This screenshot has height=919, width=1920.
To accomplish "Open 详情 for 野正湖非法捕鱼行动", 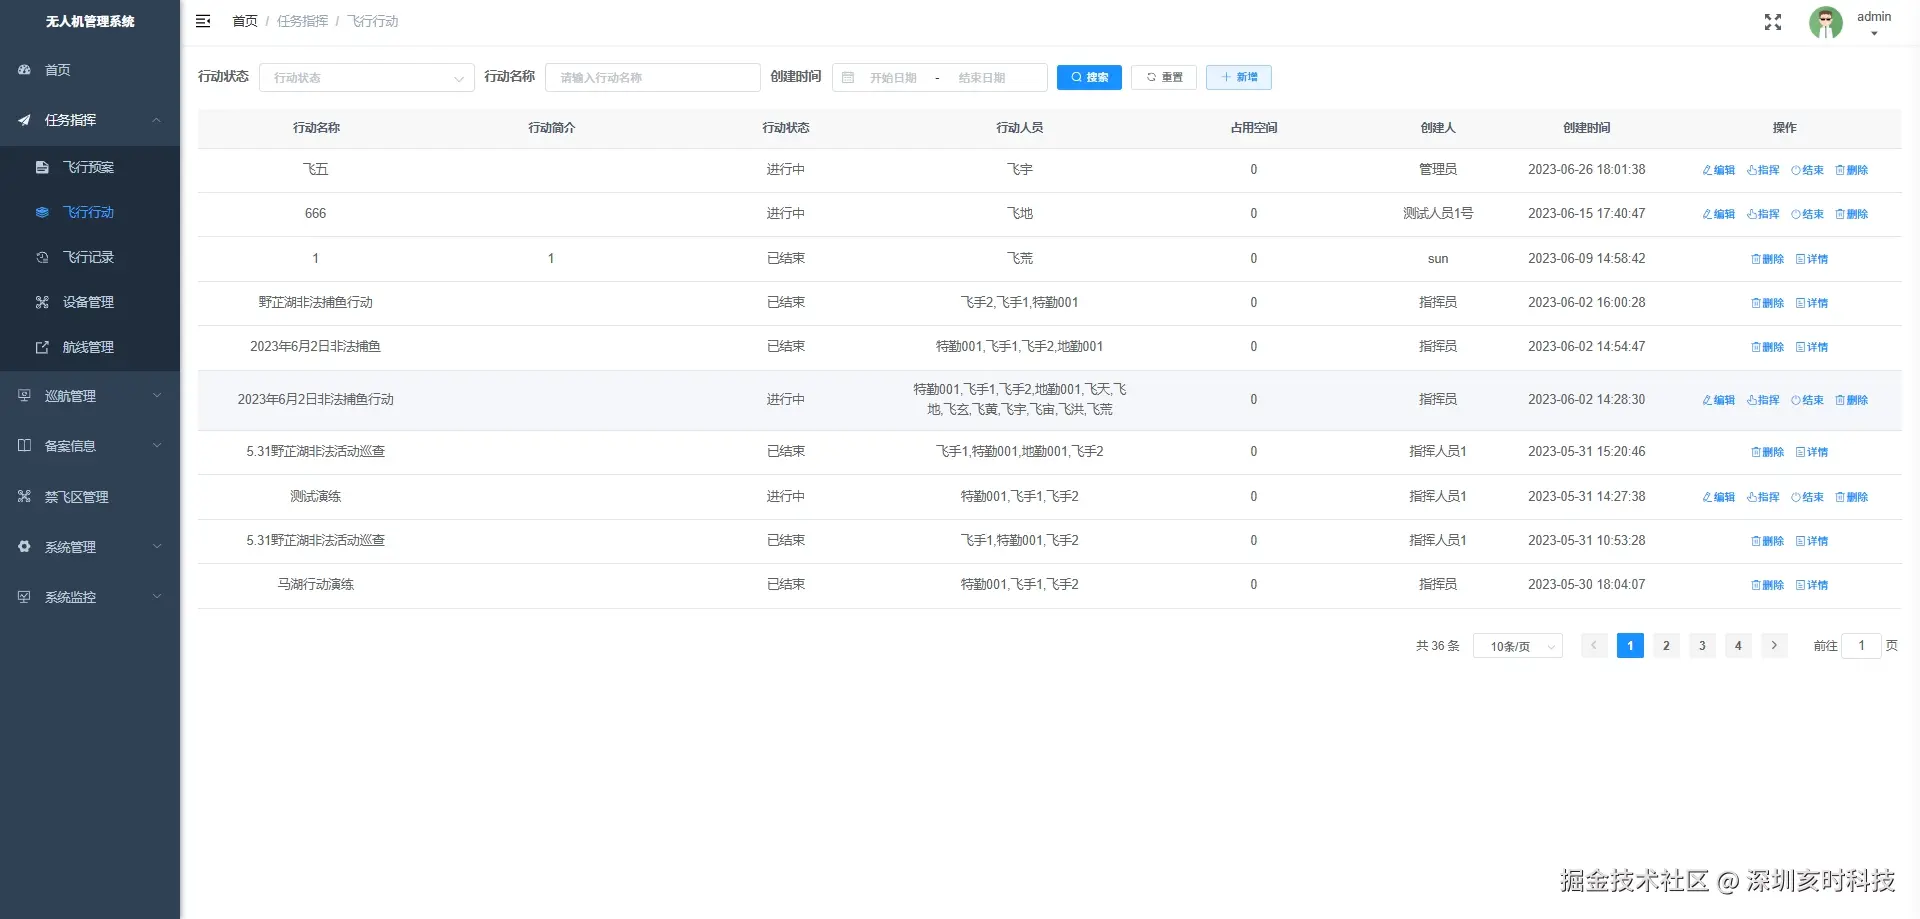I will [1811, 303].
